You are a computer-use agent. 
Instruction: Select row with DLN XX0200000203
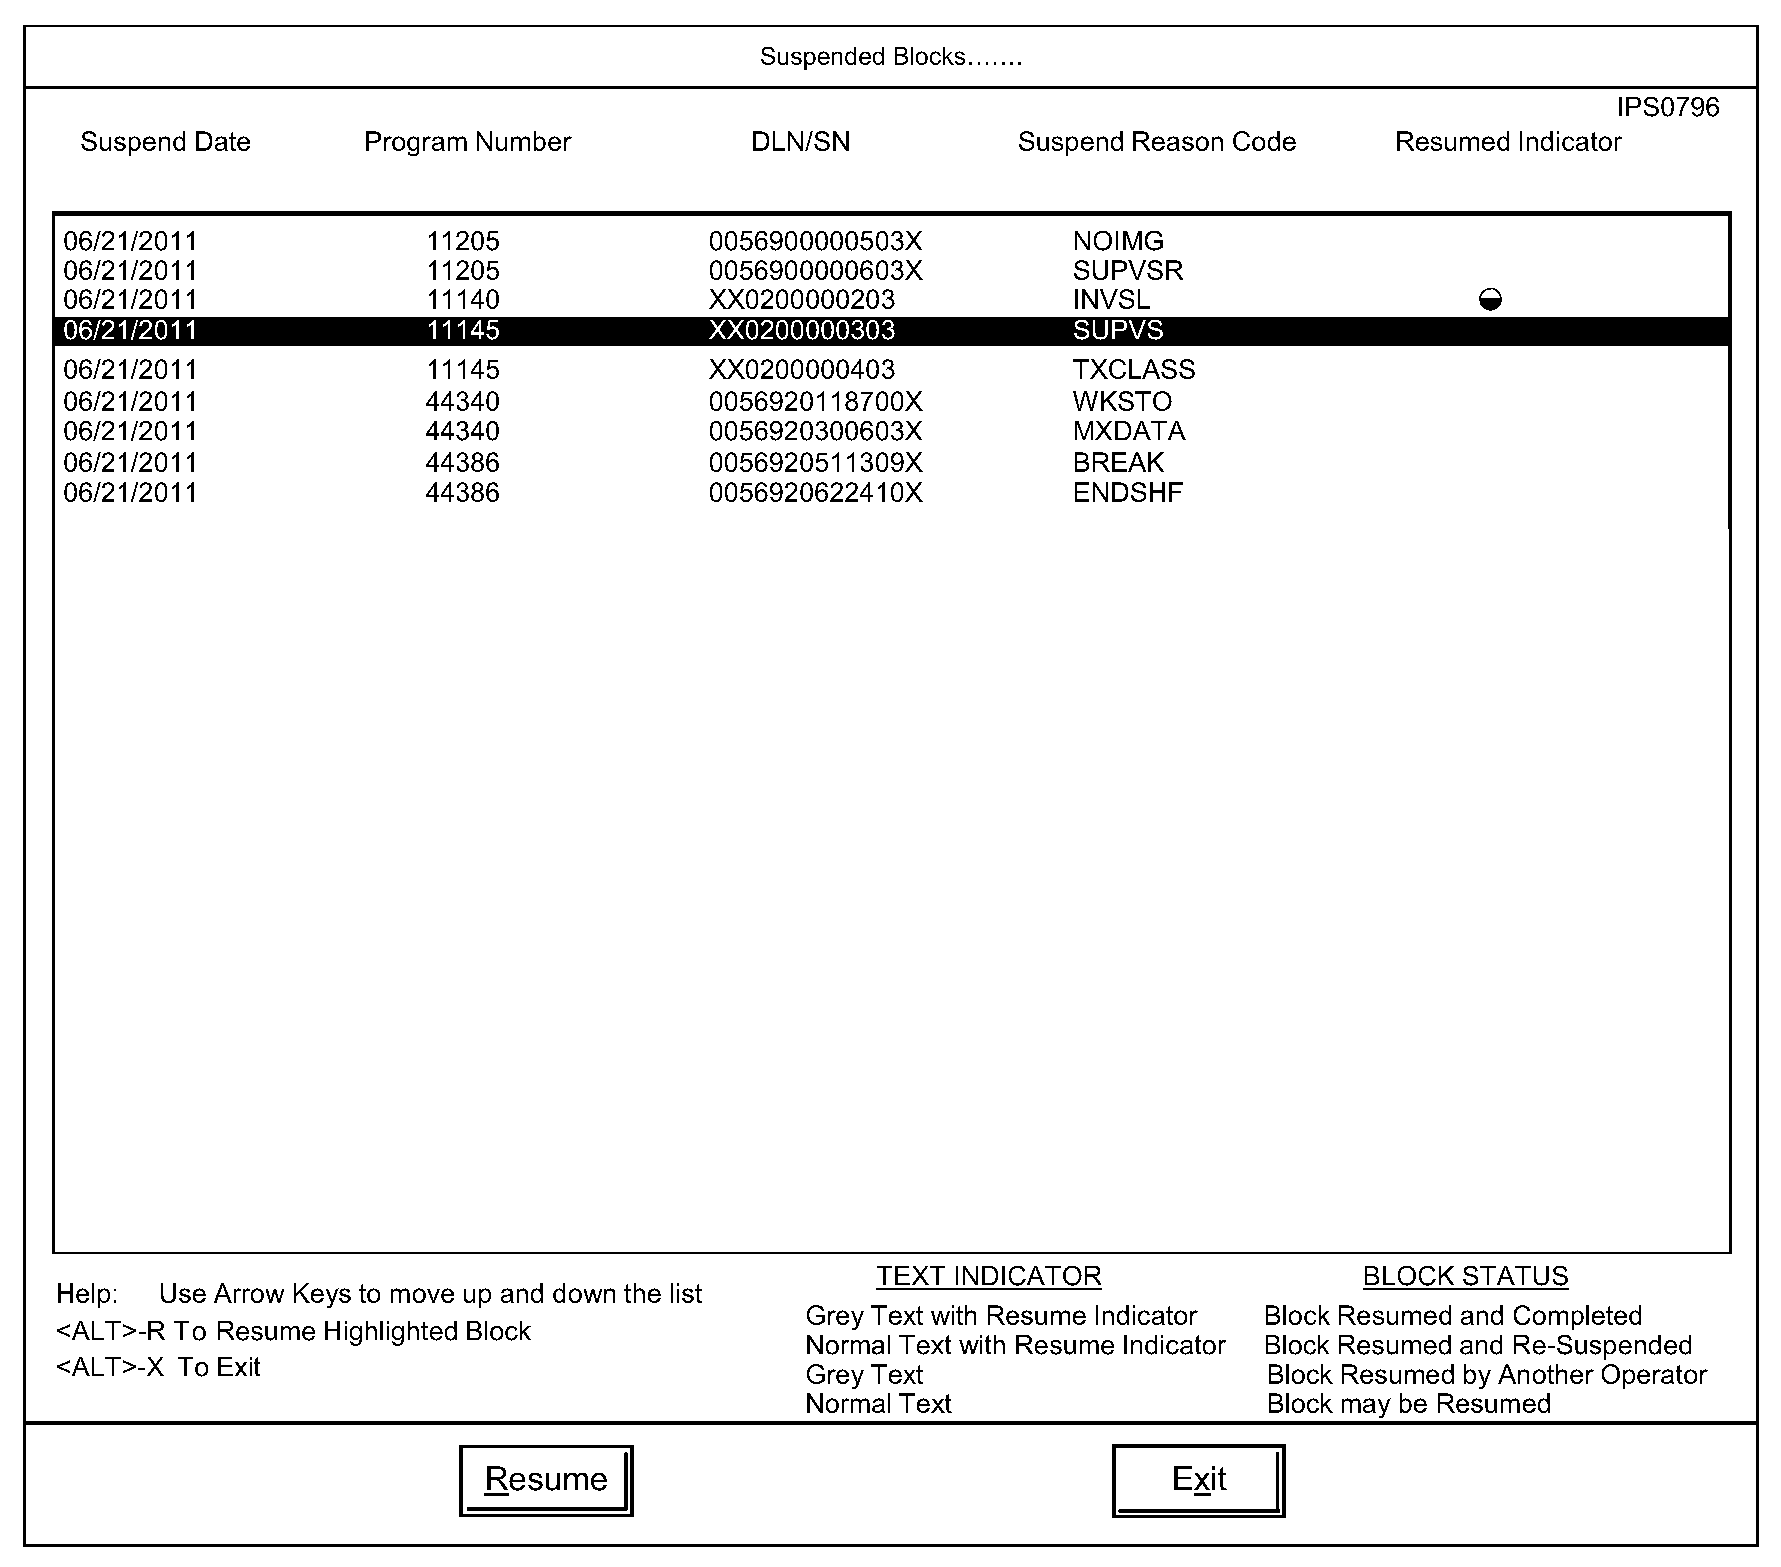[x=801, y=300]
